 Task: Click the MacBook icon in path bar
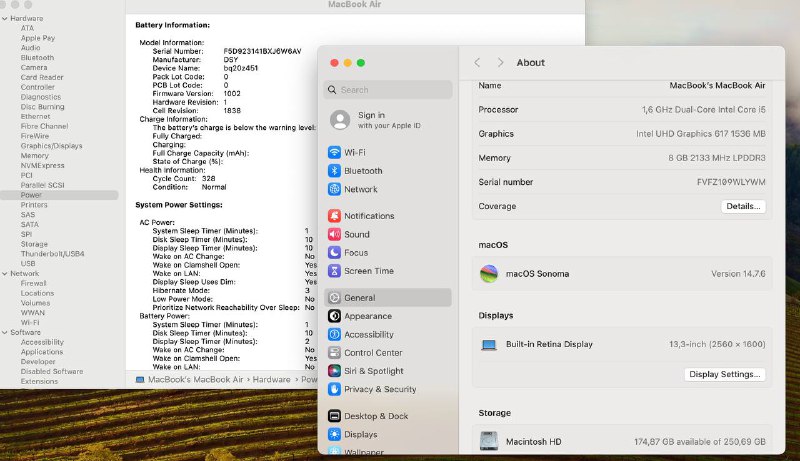[x=140, y=379]
